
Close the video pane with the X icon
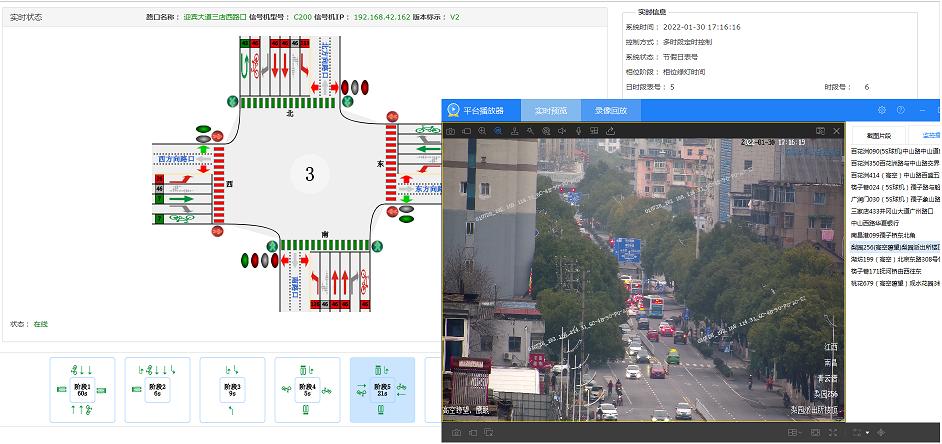click(x=836, y=131)
